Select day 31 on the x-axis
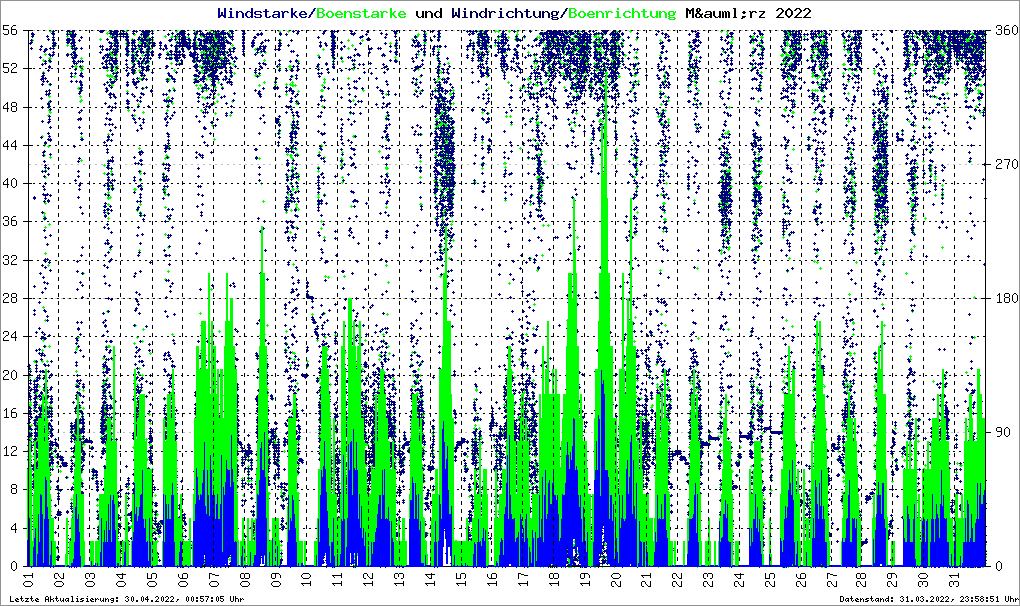Screen dimensions: 1020x606 pos(954,580)
